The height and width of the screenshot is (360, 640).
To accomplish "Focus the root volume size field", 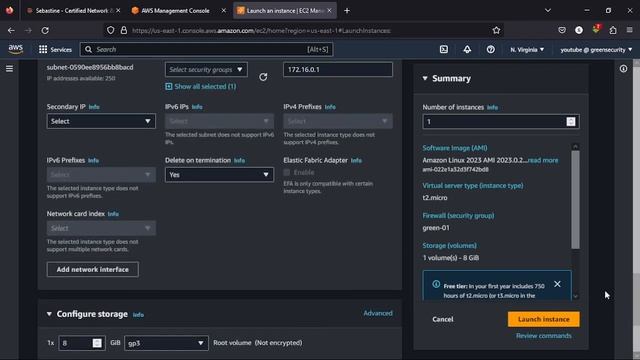I will click(82, 343).
